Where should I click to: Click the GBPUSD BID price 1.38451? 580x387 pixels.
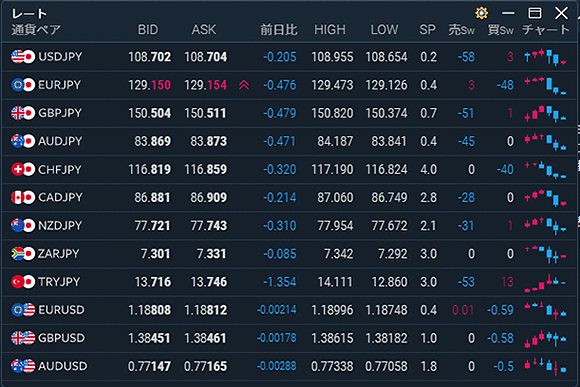(x=149, y=338)
